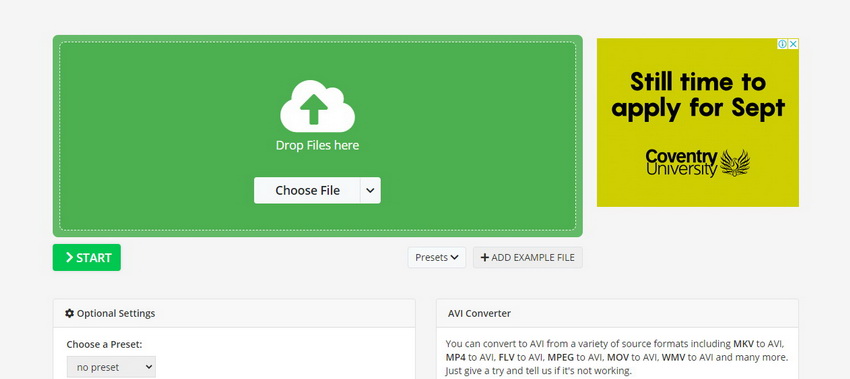Click the Optional Settings gear icon

(69, 313)
